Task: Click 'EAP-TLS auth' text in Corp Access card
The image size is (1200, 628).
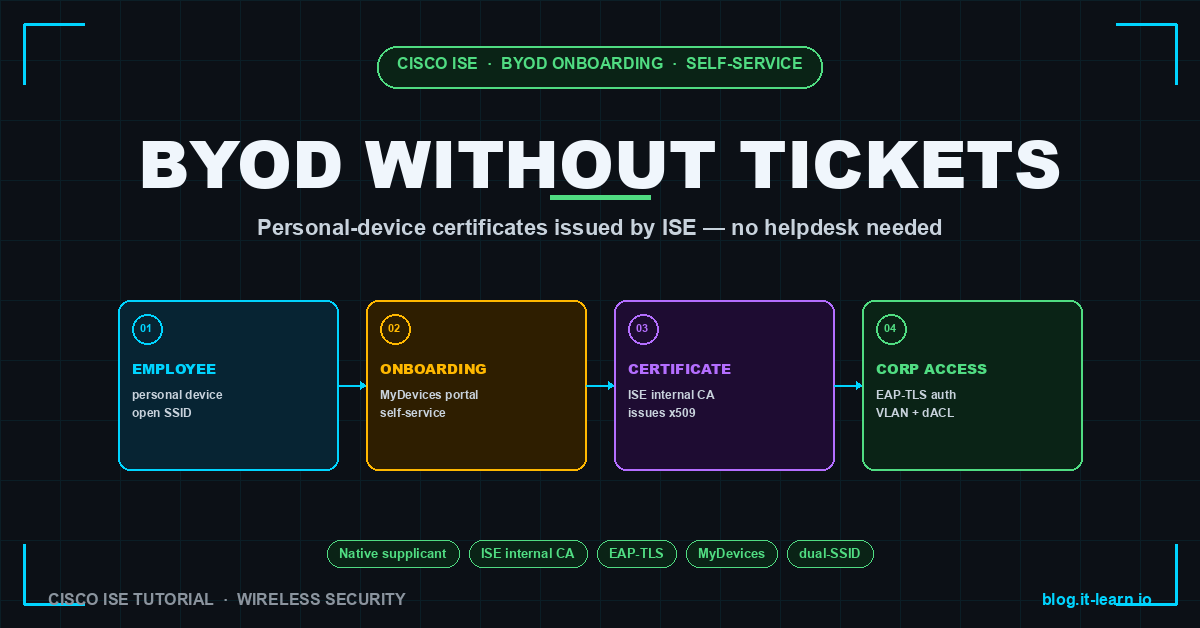Action: coord(916,395)
